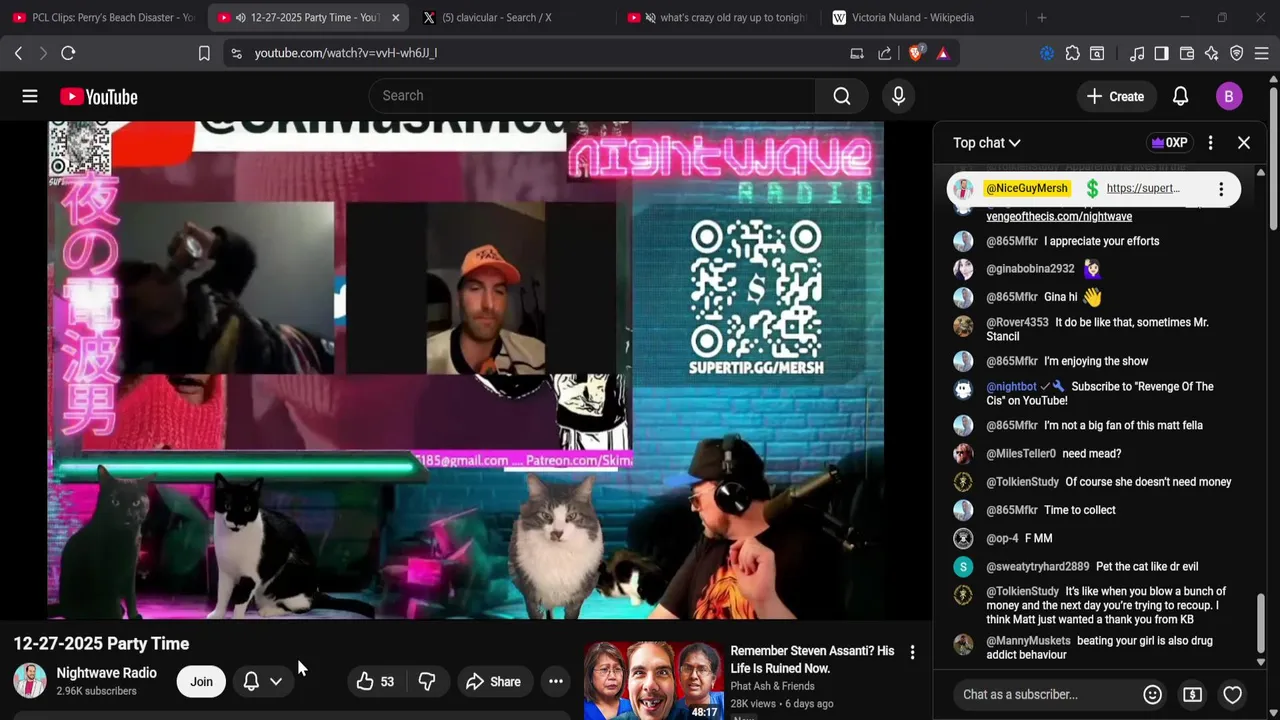This screenshot has width=1280, height=720.
Task: Click the Nightwave Radio channel name
Action: 106,673
